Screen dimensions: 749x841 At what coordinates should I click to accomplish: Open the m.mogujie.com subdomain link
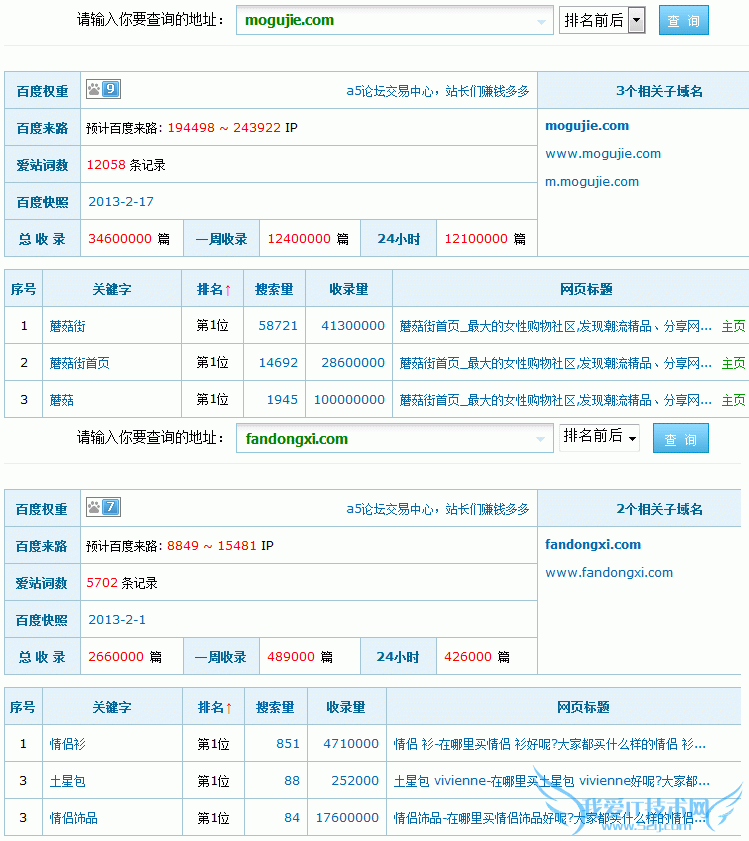point(592,182)
